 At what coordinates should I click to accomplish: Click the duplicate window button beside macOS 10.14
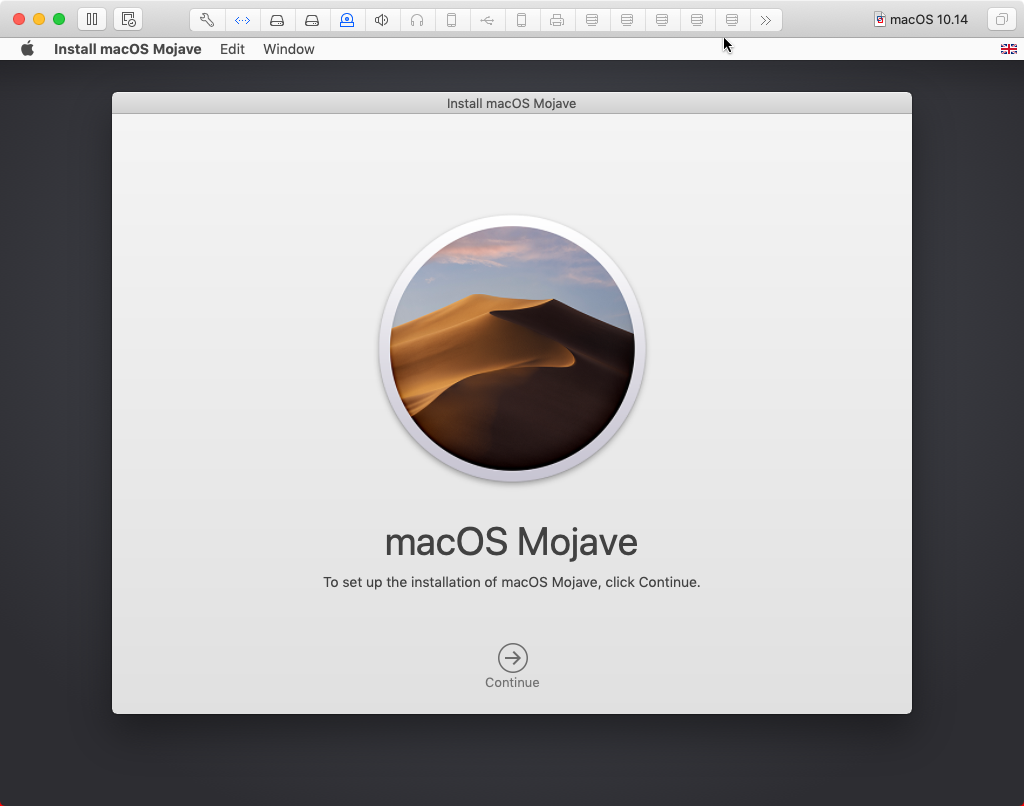1001,18
